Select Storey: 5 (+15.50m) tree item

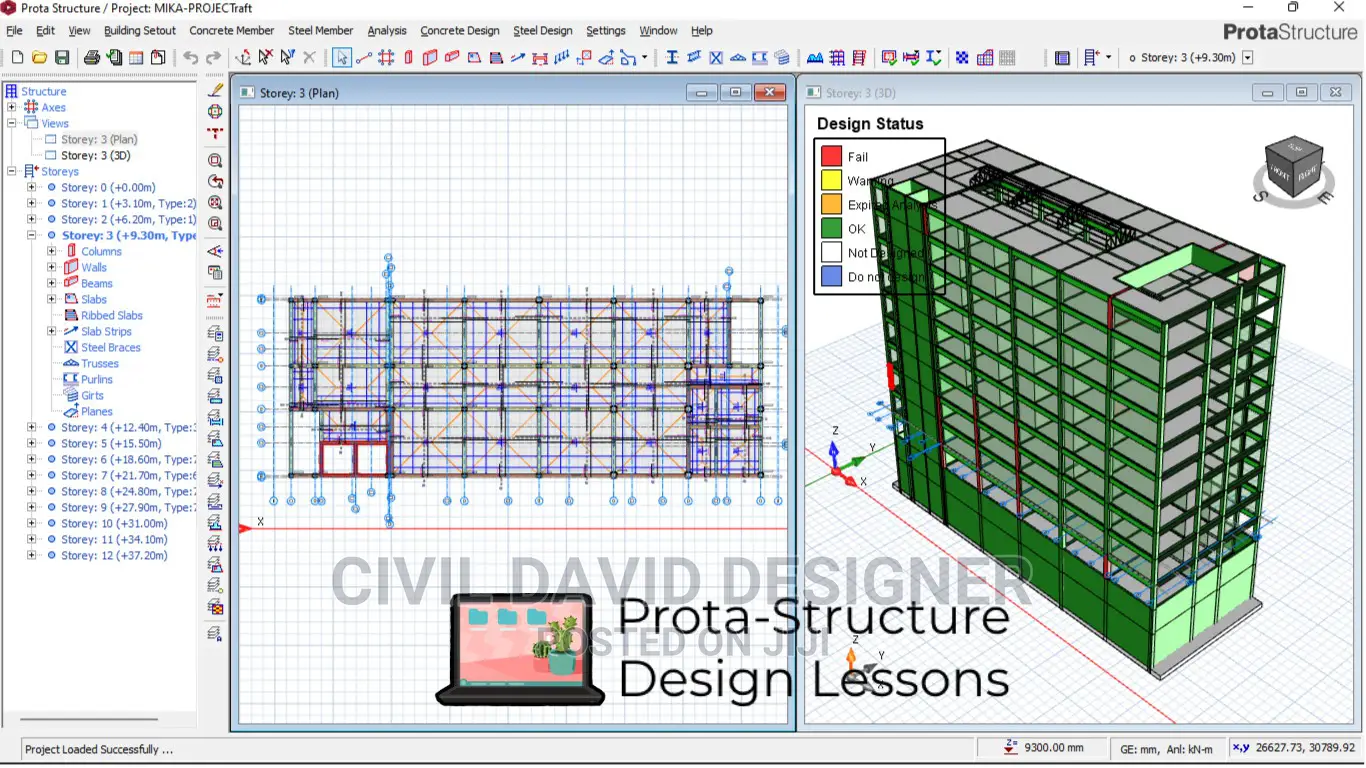(111, 443)
